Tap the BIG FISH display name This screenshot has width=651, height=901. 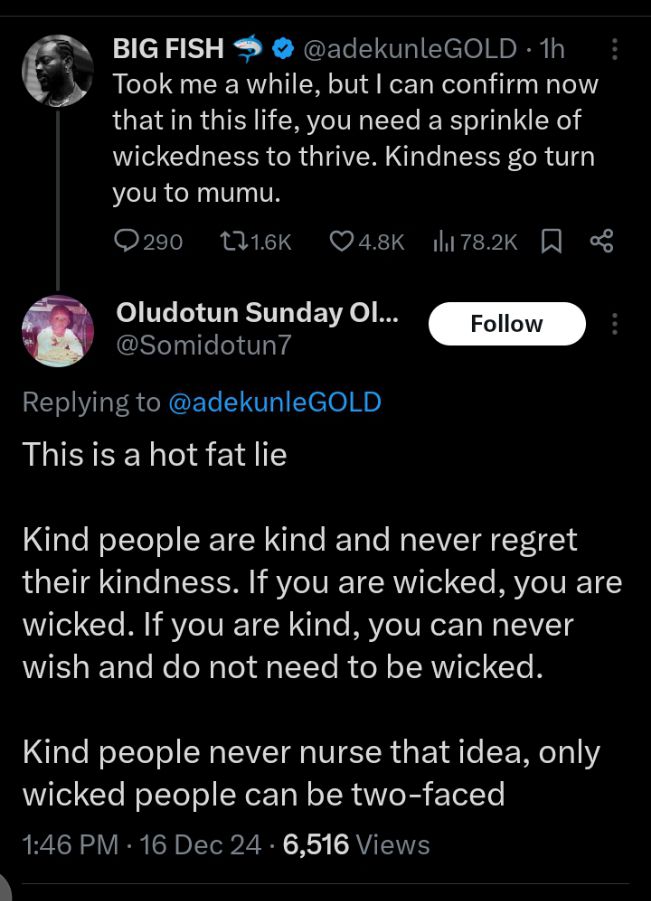click(169, 48)
